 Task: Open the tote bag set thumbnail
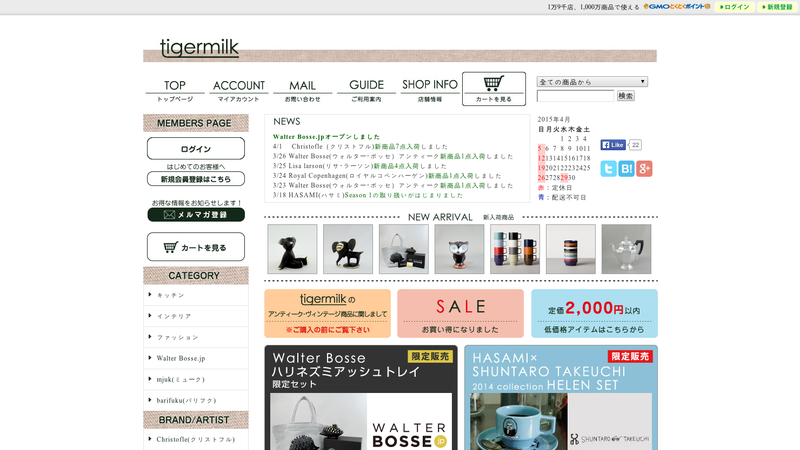coord(404,249)
